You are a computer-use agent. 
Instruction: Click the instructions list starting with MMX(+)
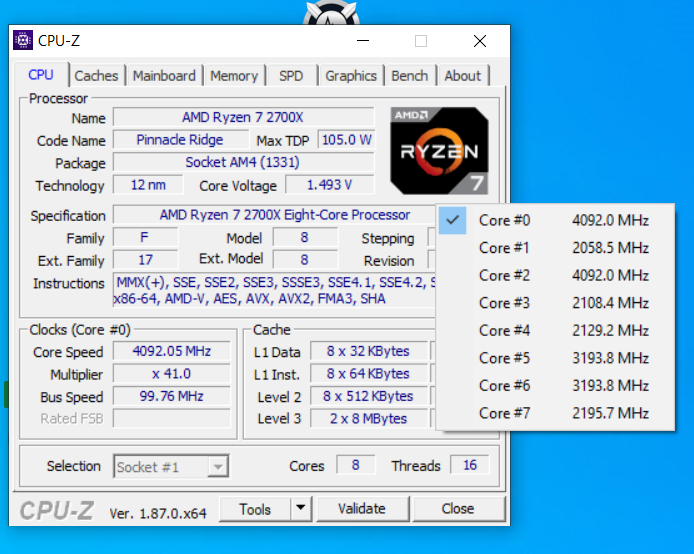pos(274,290)
